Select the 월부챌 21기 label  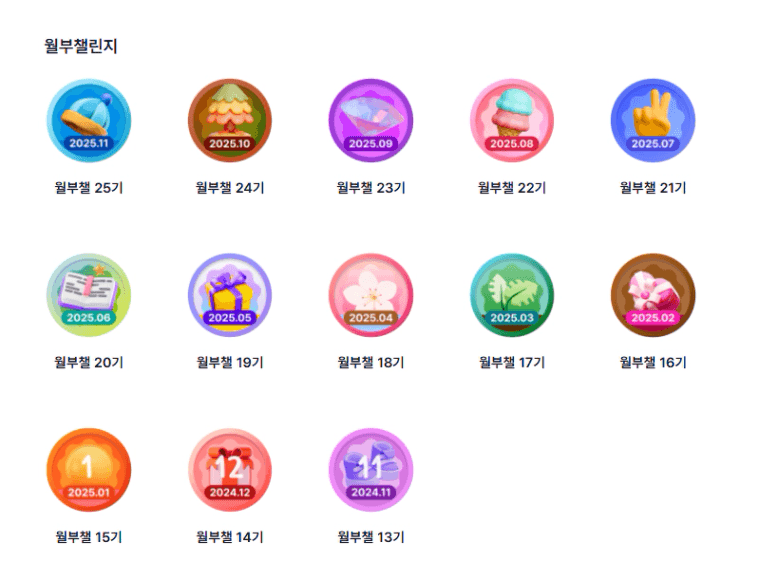tap(653, 188)
